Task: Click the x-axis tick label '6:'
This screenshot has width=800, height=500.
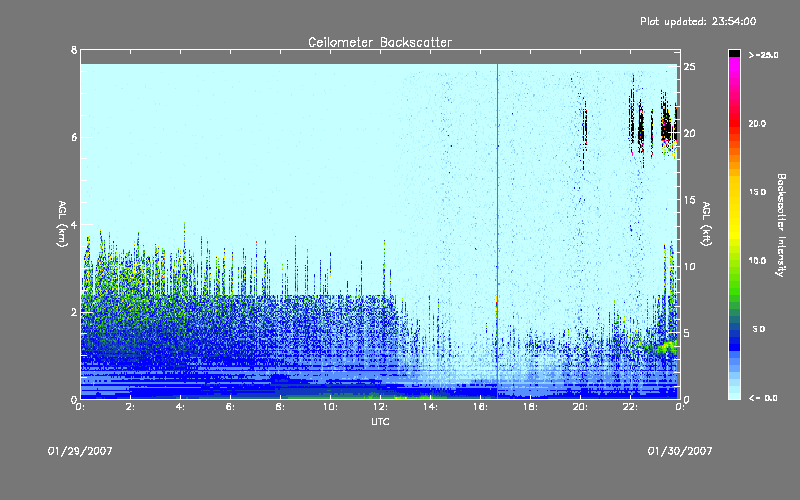Action: tap(231, 407)
